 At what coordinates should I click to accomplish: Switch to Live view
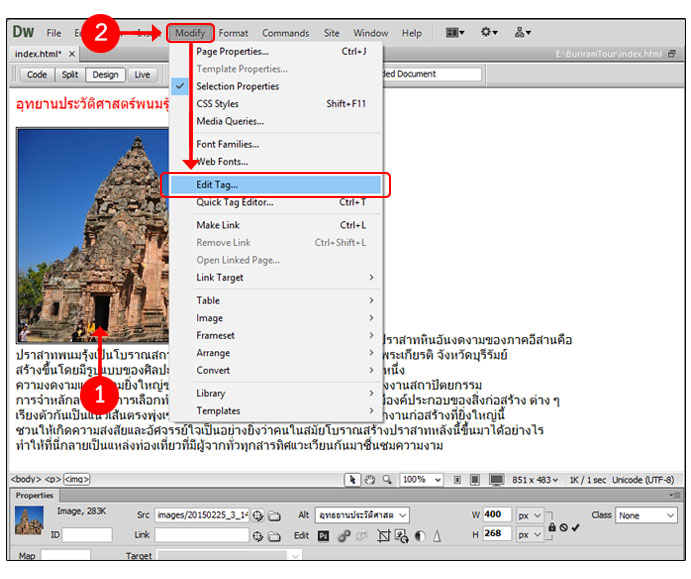(x=142, y=75)
